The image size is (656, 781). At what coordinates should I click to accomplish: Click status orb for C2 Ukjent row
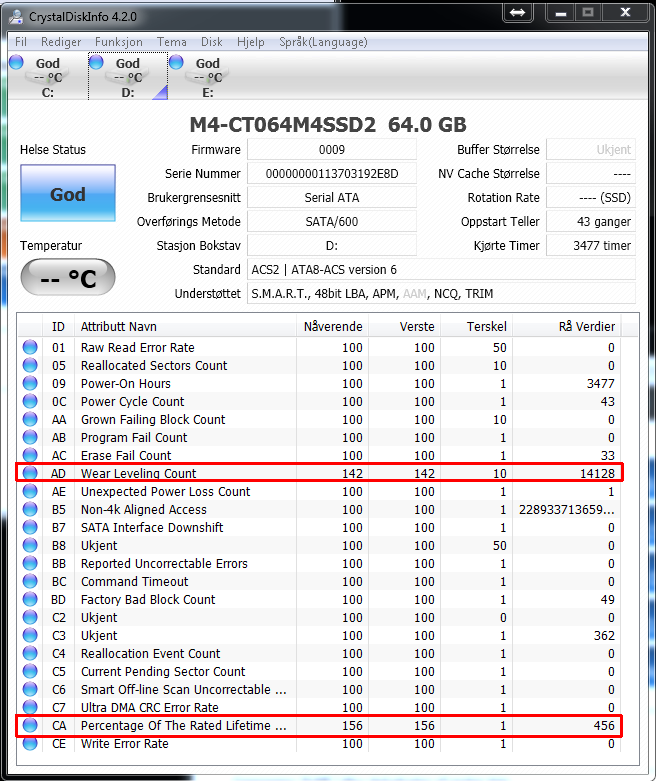[x=30, y=617]
